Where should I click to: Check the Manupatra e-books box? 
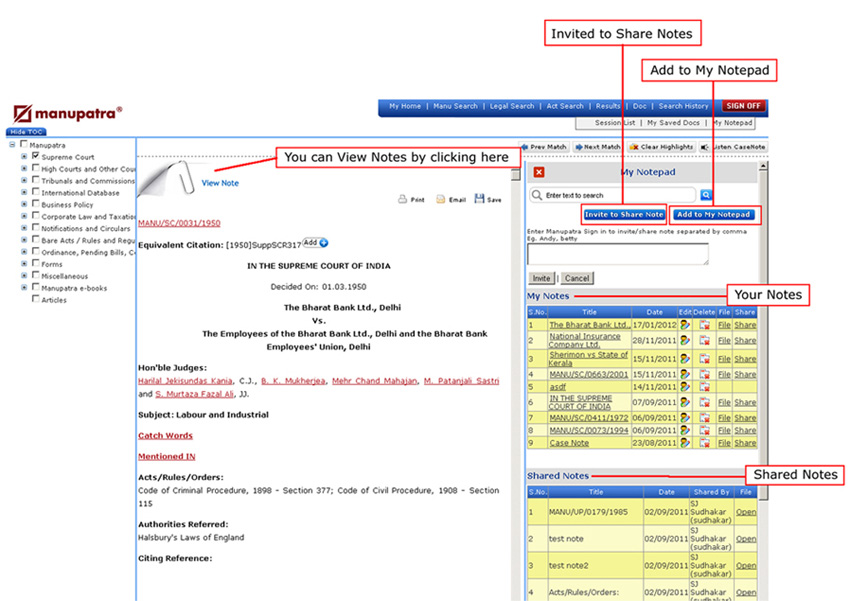[36, 287]
